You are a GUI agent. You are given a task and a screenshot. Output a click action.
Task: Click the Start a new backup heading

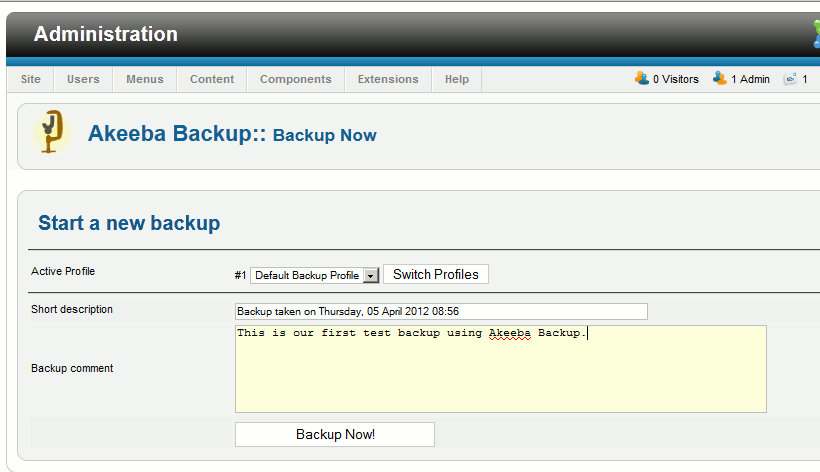(x=129, y=223)
